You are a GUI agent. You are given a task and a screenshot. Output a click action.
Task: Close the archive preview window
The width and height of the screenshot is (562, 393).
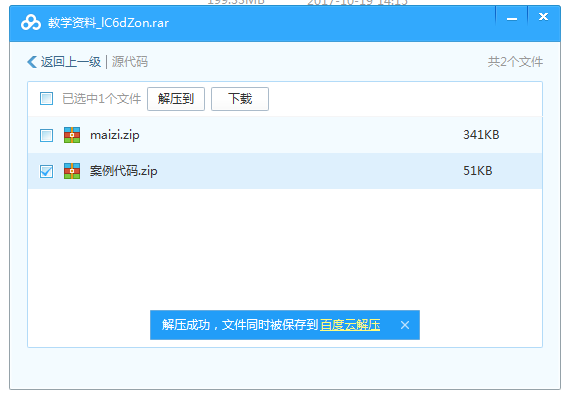pos(543,17)
